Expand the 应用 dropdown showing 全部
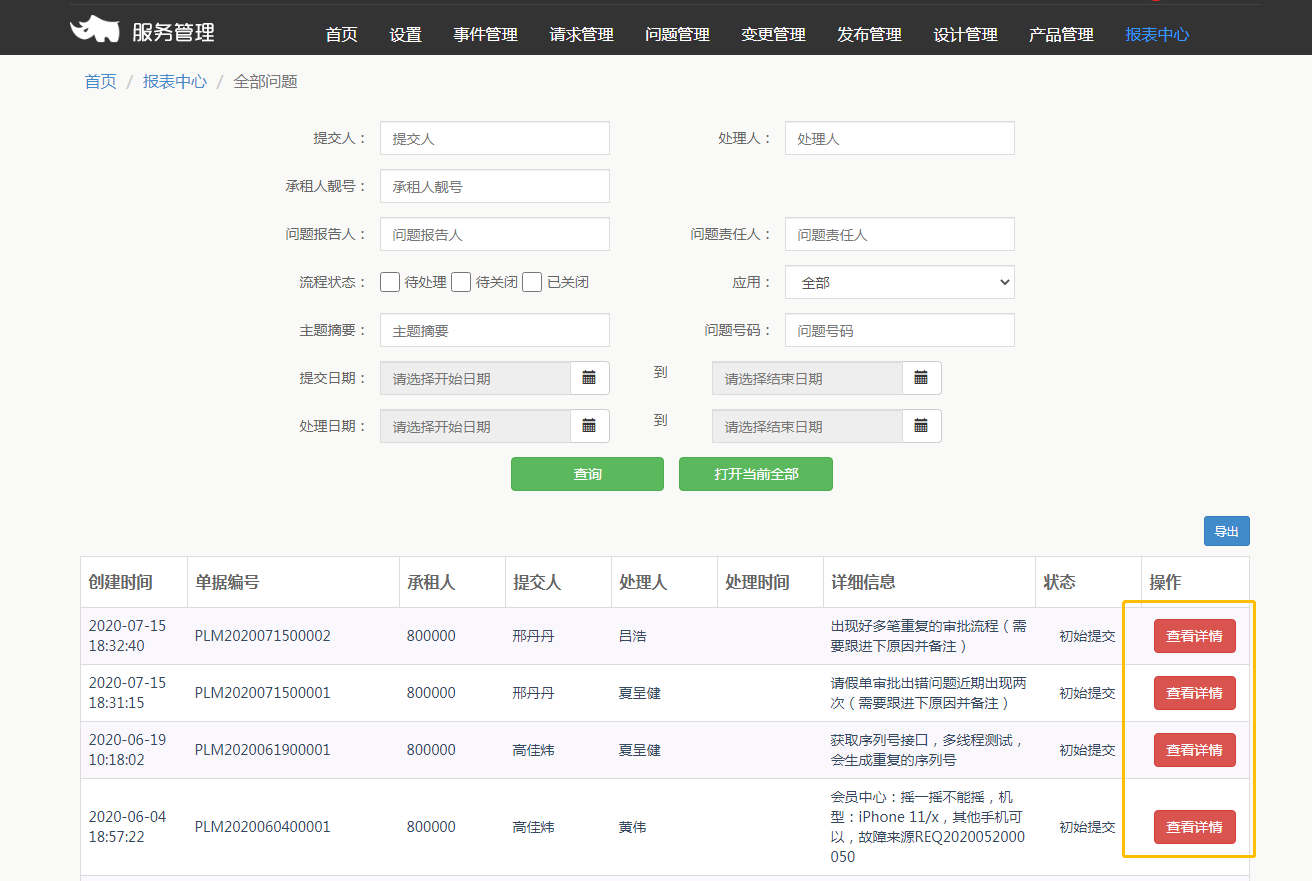Screen dimensions: 1312x881 900,282
